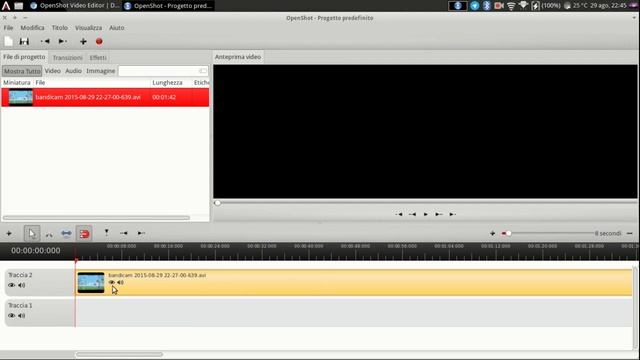Open the Titolo menu
The image size is (640, 360).
pos(60,28)
